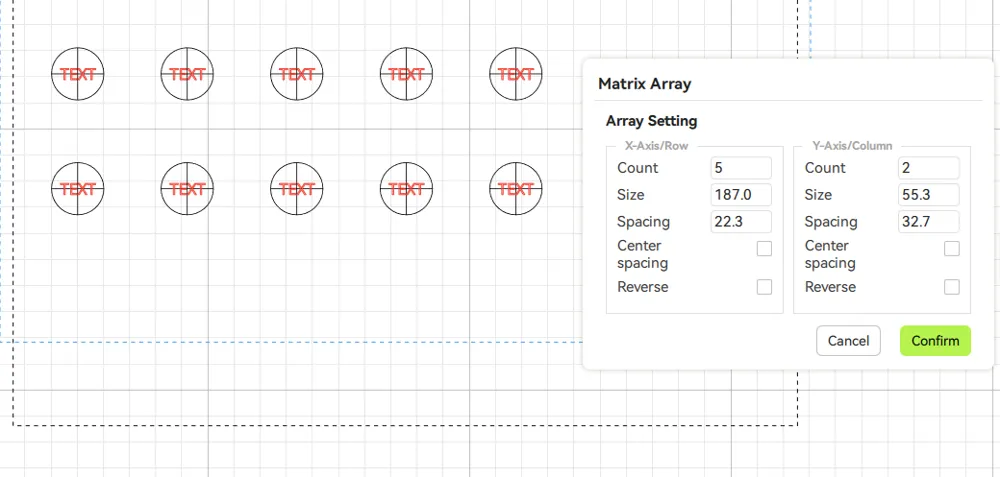Select the Y-Axis/Column group label
Viewport: 1000px width, 477px height.
pyautogui.click(x=852, y=145)
